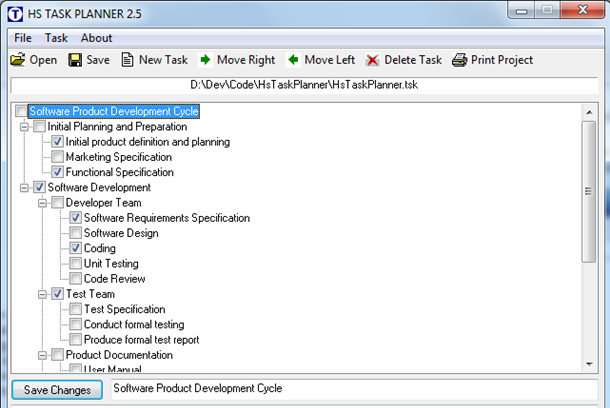Click the task name edit field
This screenshot has height=408, width=610.
click(x=354, y=389)
